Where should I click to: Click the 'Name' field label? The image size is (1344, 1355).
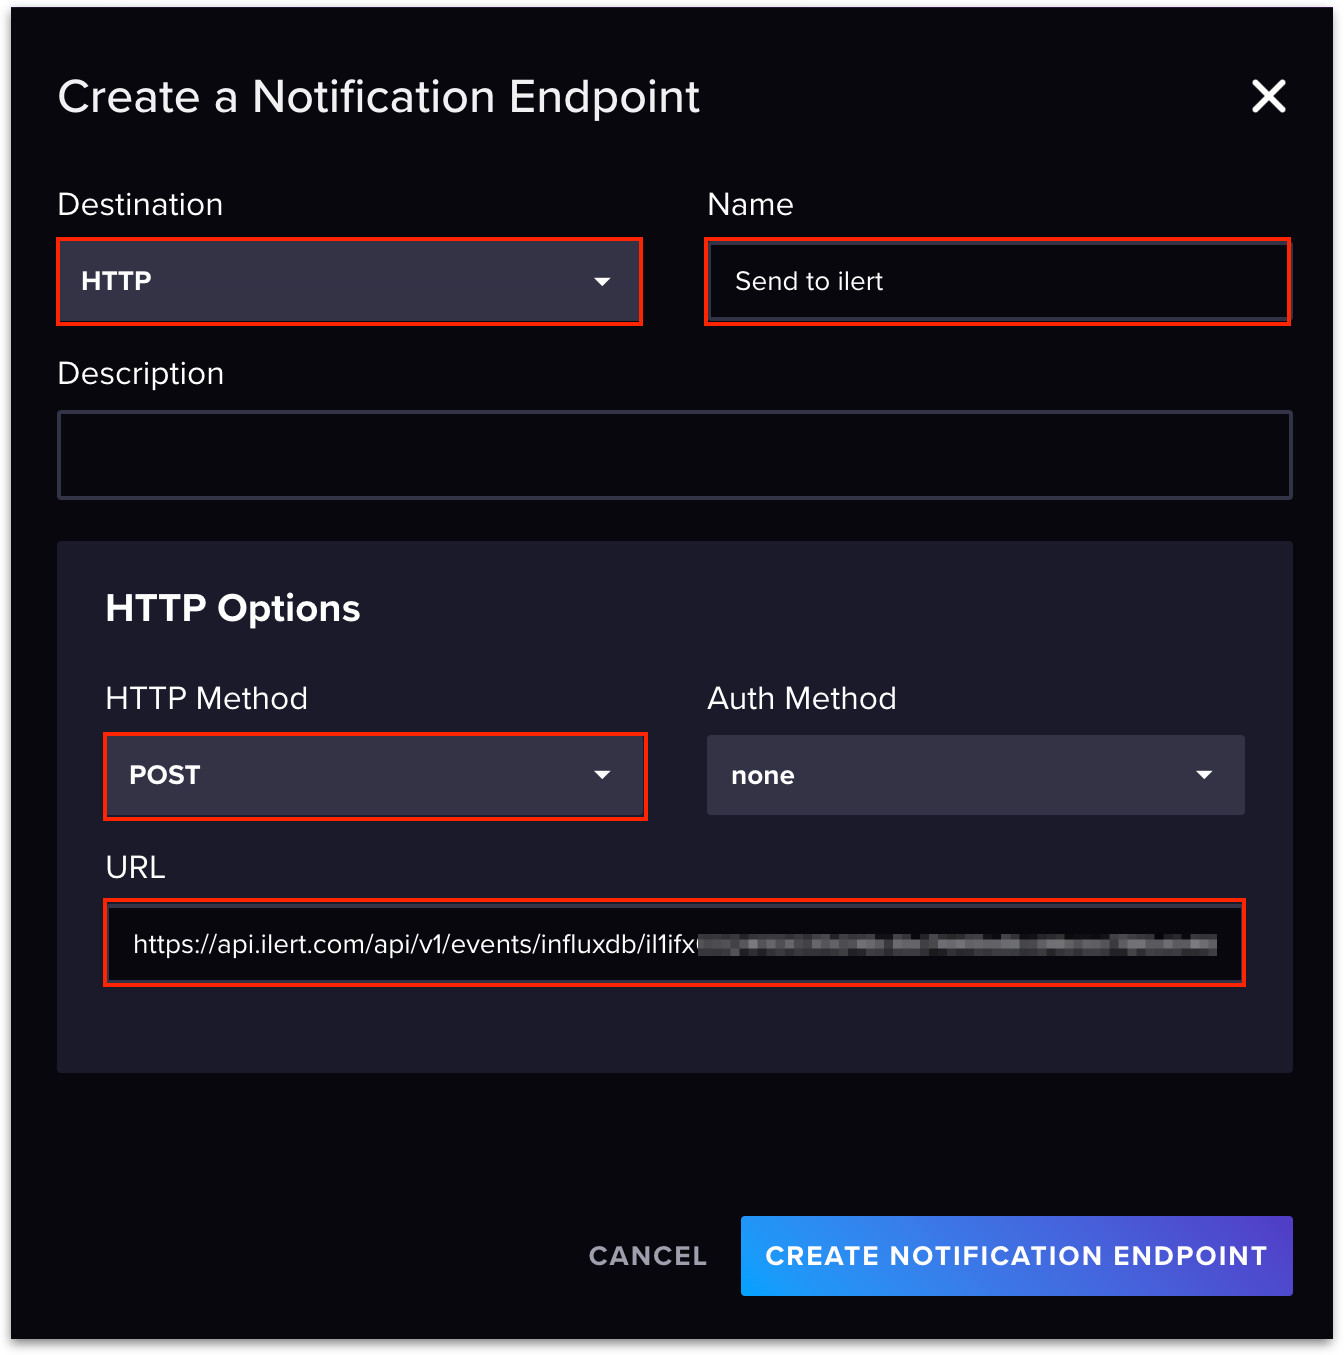(750, 205)
